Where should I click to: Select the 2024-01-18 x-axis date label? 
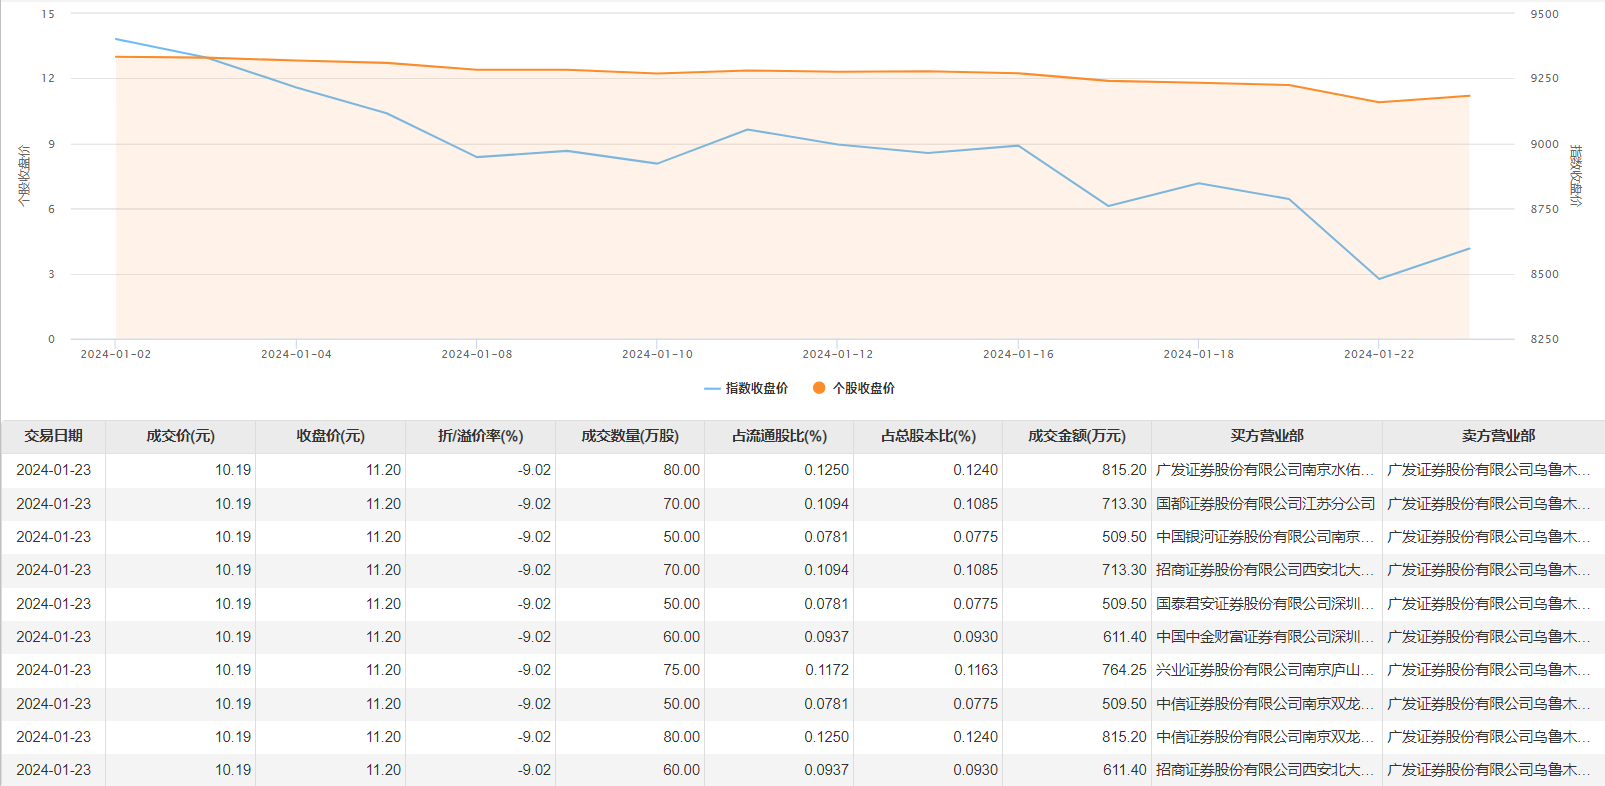(x=1199, y=354)
